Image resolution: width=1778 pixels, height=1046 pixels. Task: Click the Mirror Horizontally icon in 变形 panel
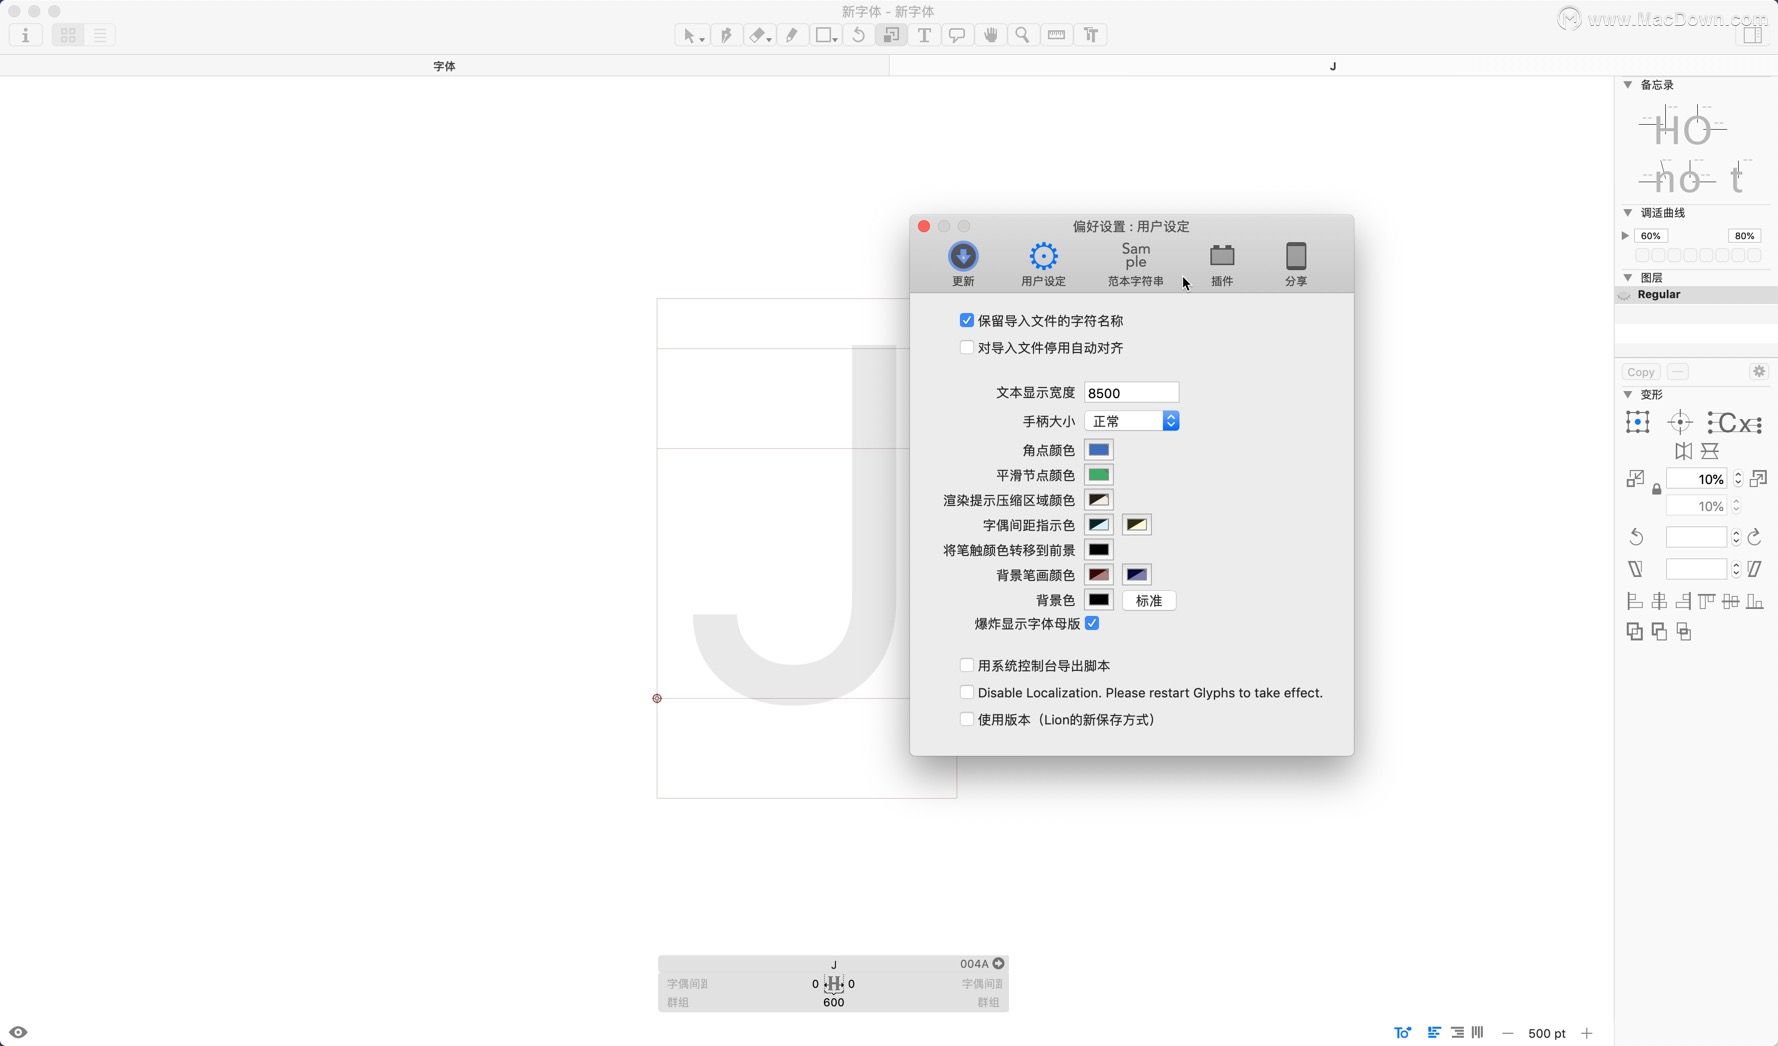[1684, 452]
